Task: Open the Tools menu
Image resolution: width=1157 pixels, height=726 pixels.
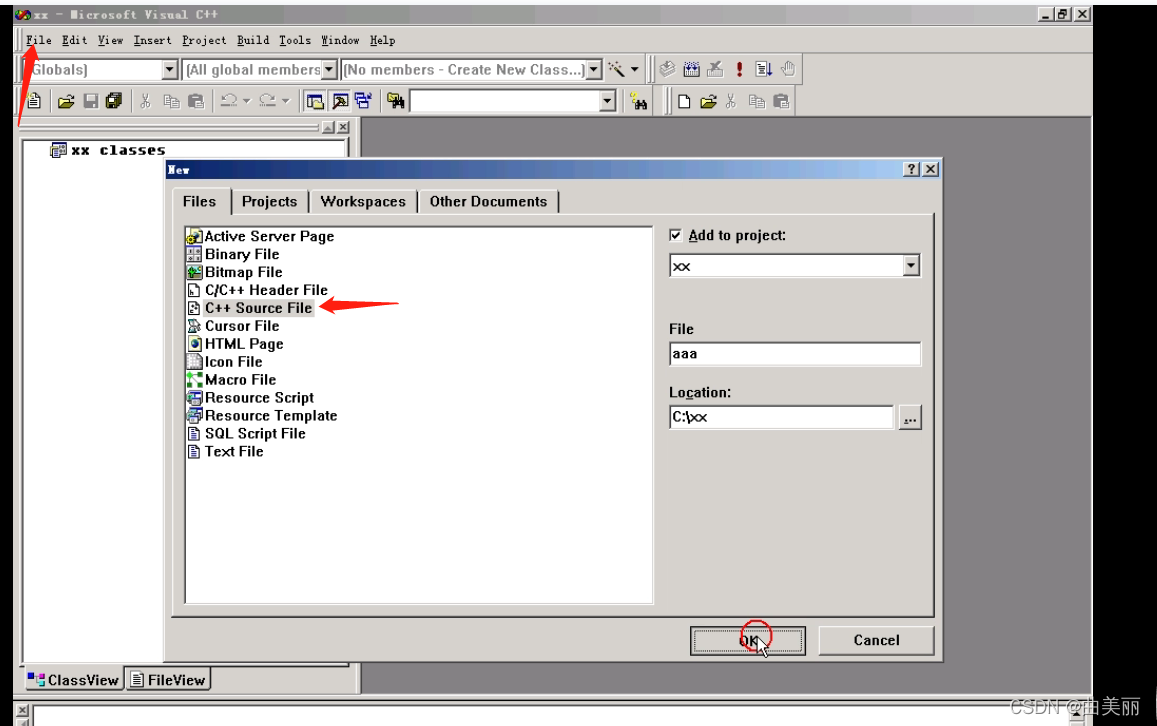Action: point(295,41)
